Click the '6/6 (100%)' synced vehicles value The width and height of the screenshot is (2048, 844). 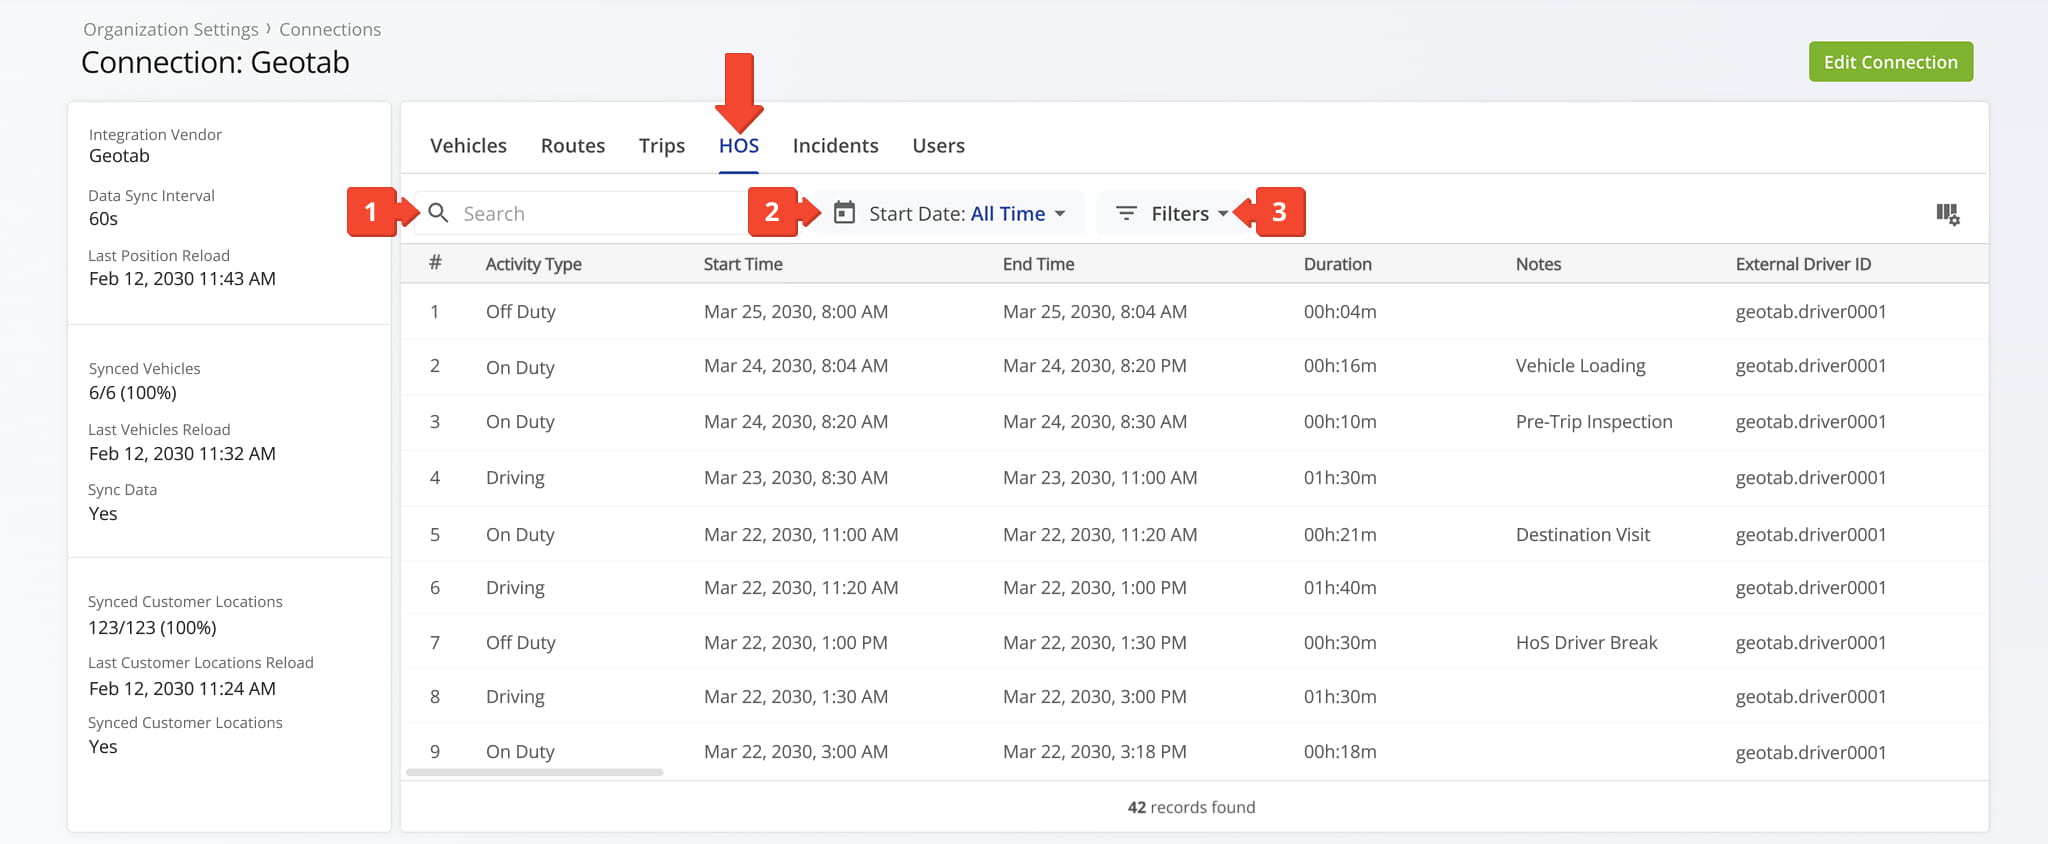click(x=133, y=393)
